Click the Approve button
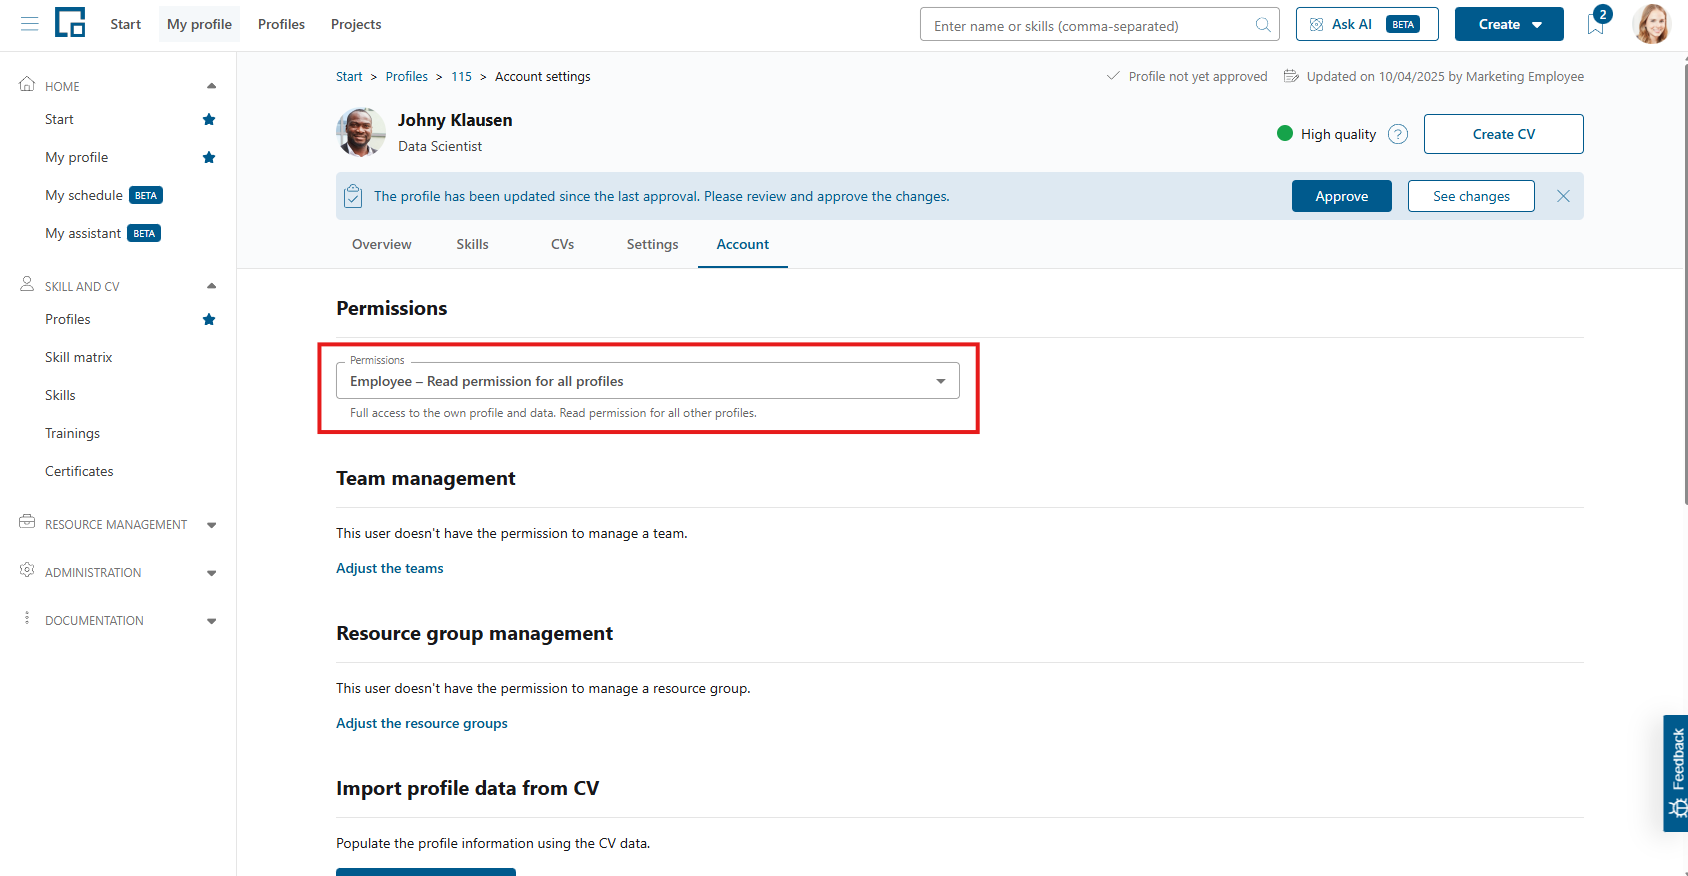1688x876 pixels. (1341, 196)
